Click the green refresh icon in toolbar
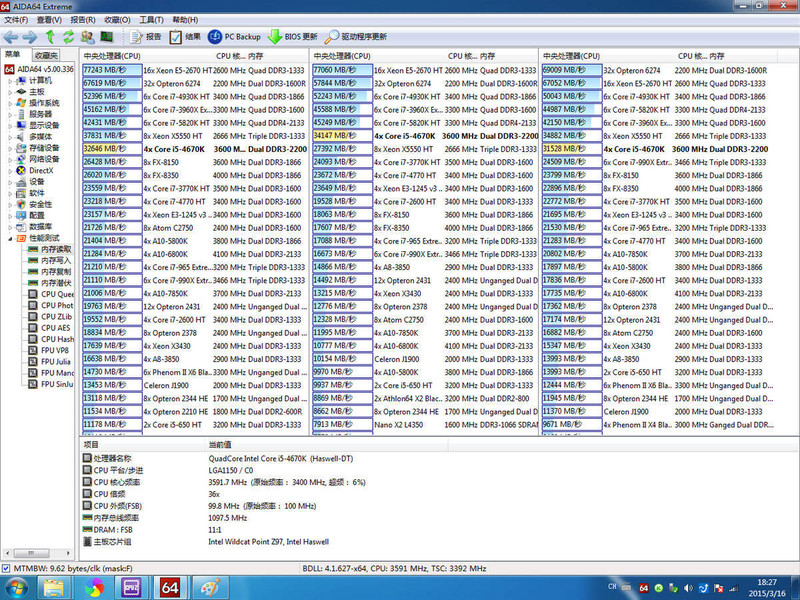 pyautogui.click(x=68, y=37)
